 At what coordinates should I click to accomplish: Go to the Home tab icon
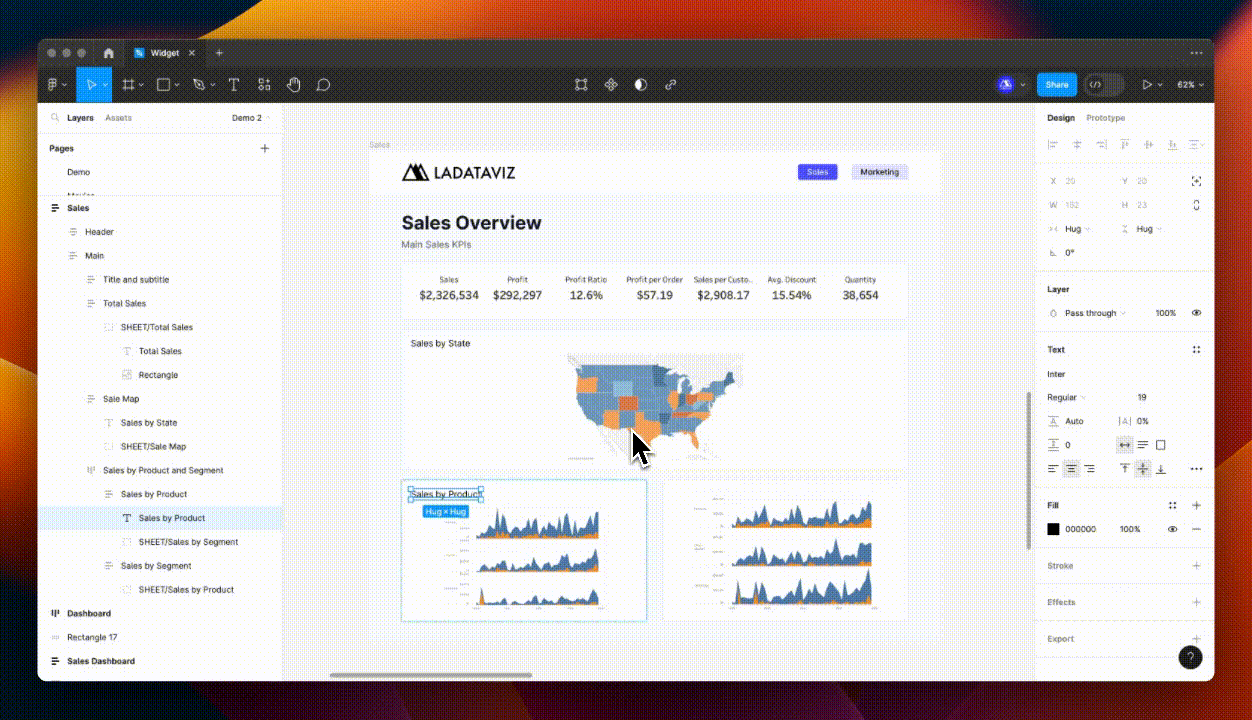pos(108,53)
